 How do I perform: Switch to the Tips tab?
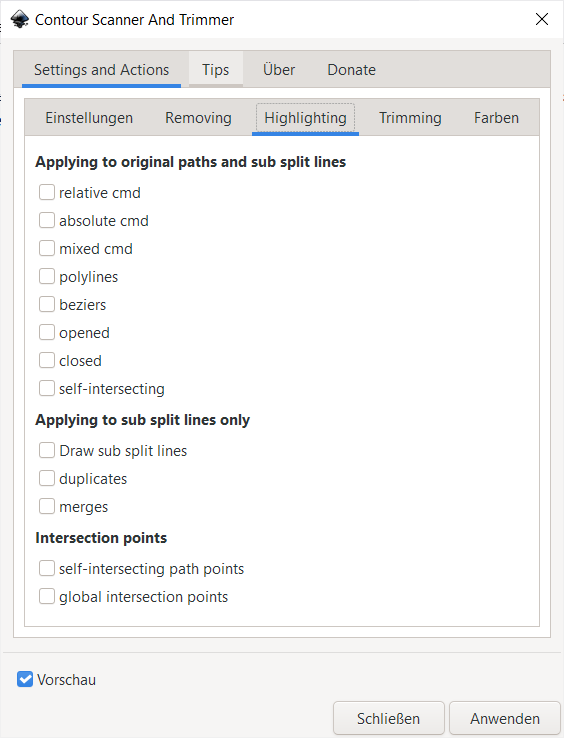(x=216, y=70)
